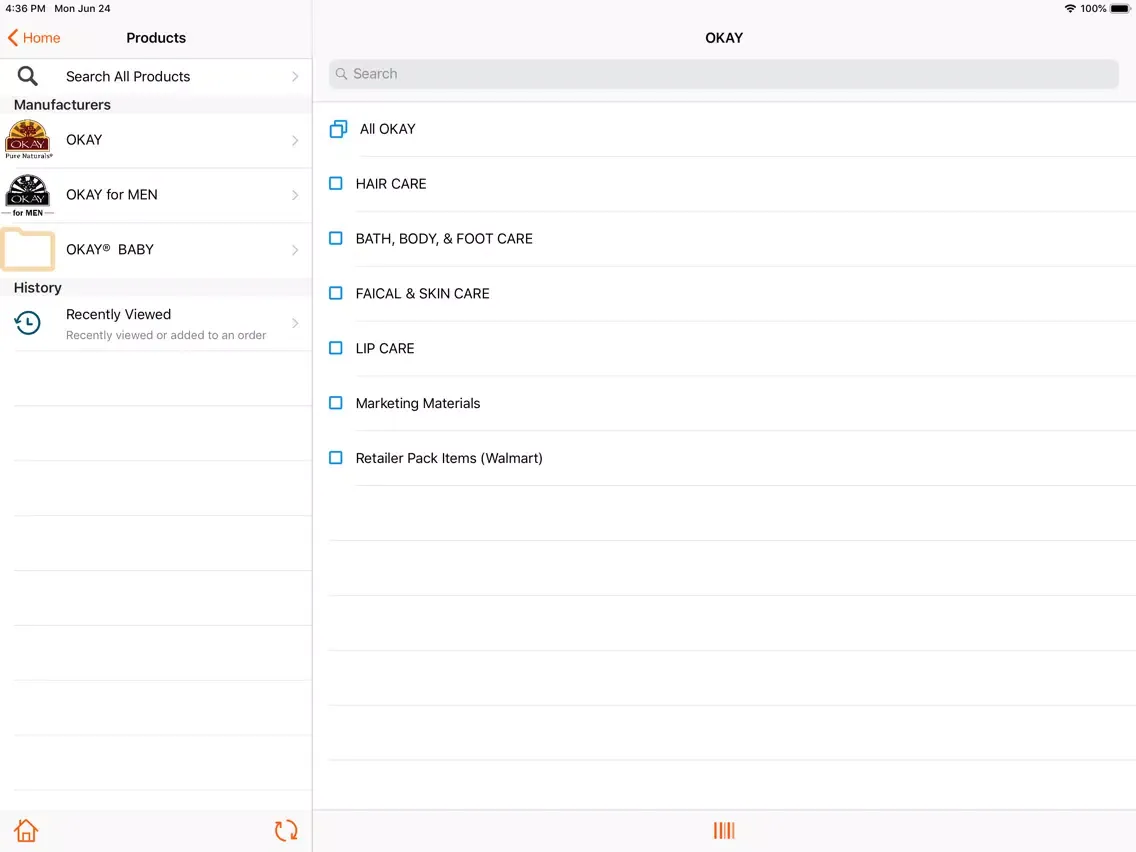Go to the home house icon in bottom bar
1136x852 pixels.
[x=26, y=830]
